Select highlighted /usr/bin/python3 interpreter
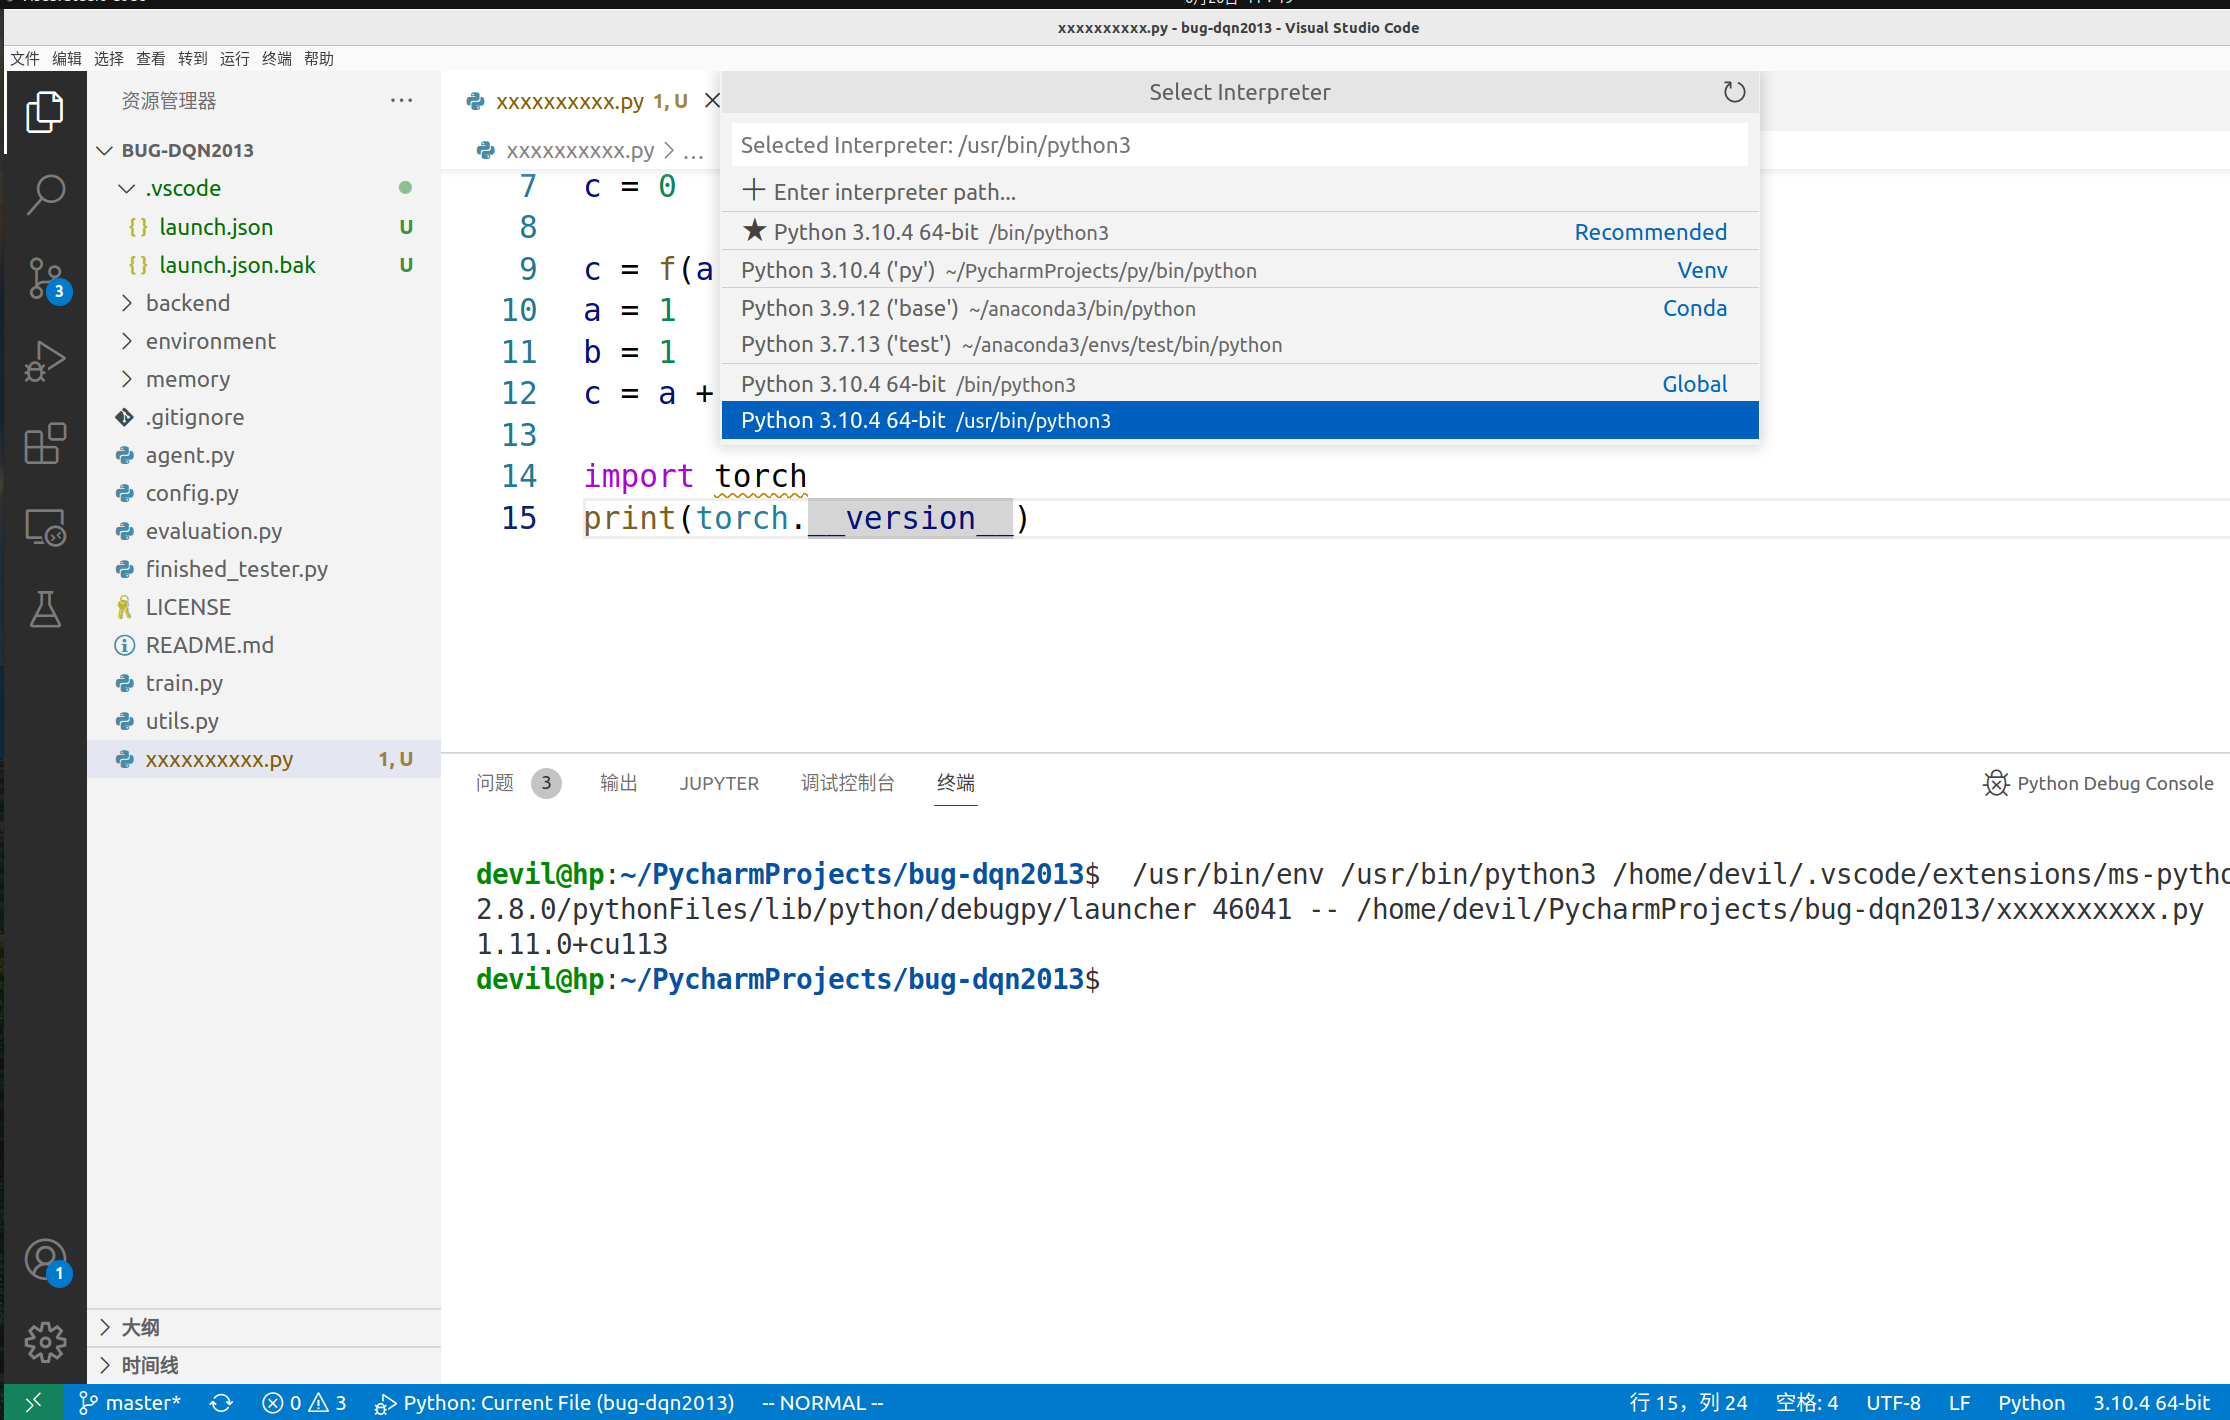2230x1420 pixels. [1240, 420]
